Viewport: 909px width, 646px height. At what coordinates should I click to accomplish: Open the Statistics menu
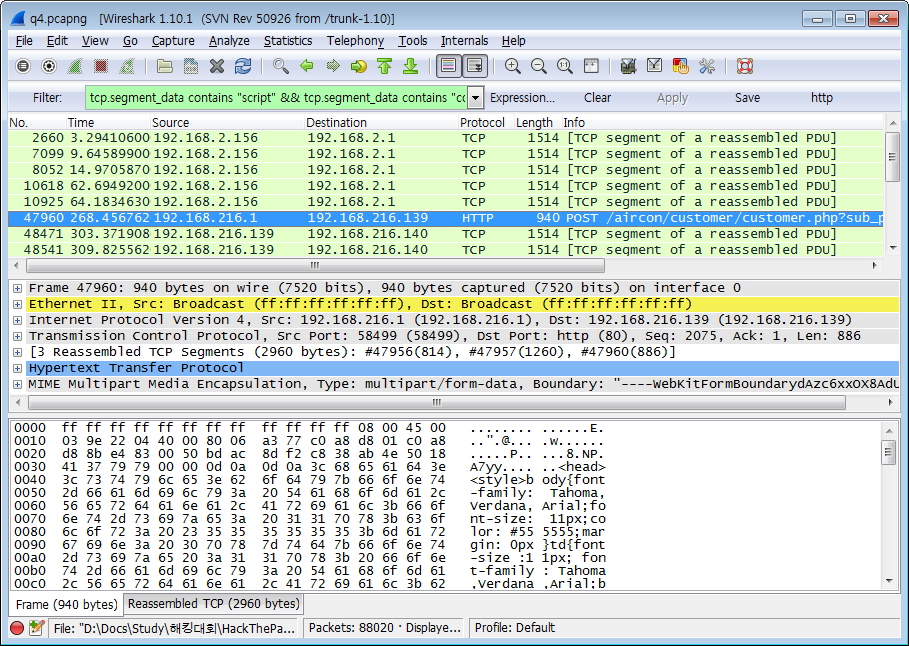[288, 41]
